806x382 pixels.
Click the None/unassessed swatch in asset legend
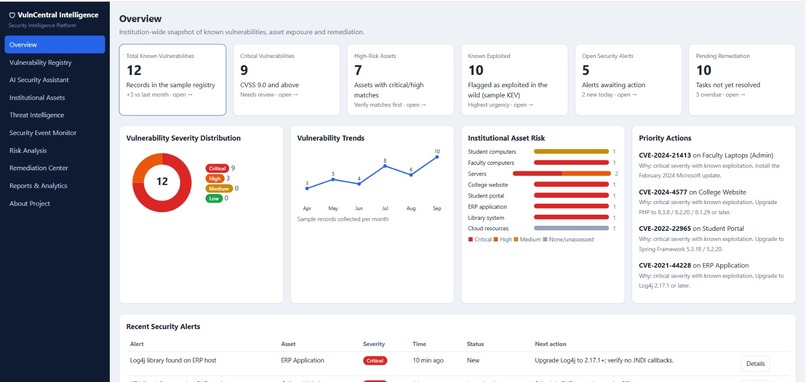546,240
